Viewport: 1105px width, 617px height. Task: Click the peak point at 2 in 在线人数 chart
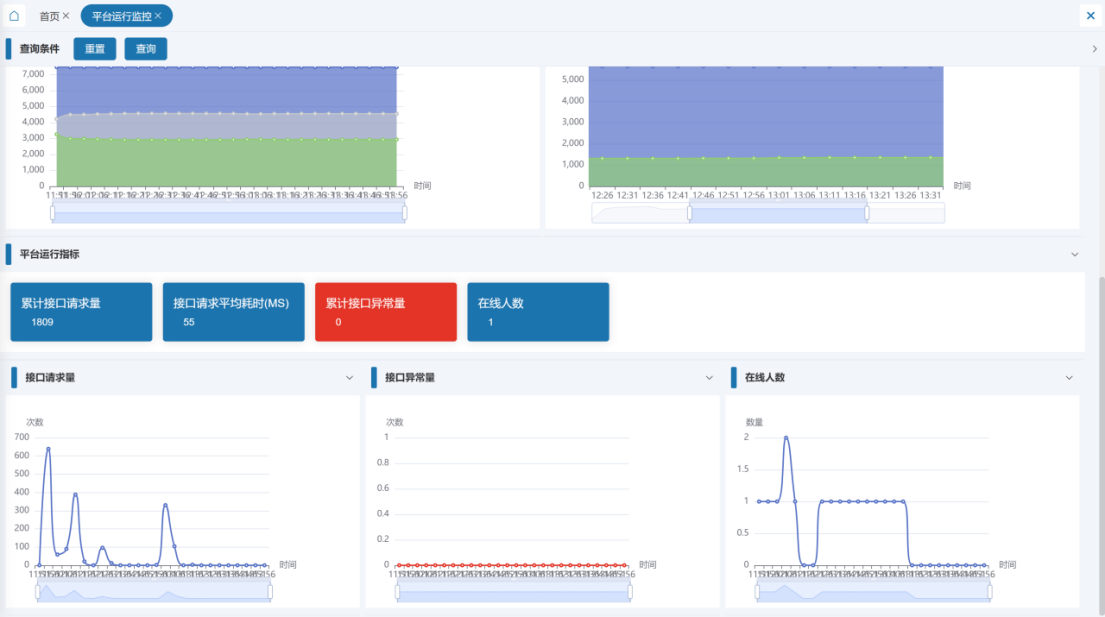pyautogui.click(x=786, y=437)
